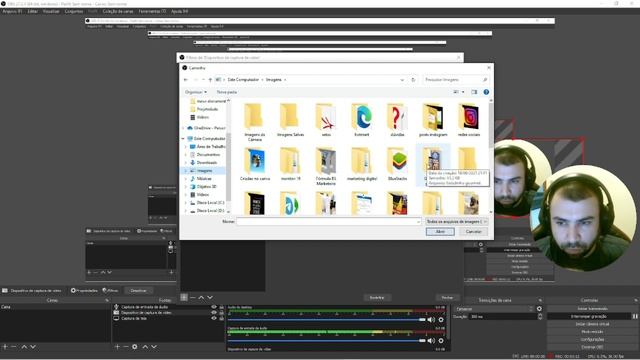Open Configurações in Controles
The image size is (640, 360).
pos(592,339)
